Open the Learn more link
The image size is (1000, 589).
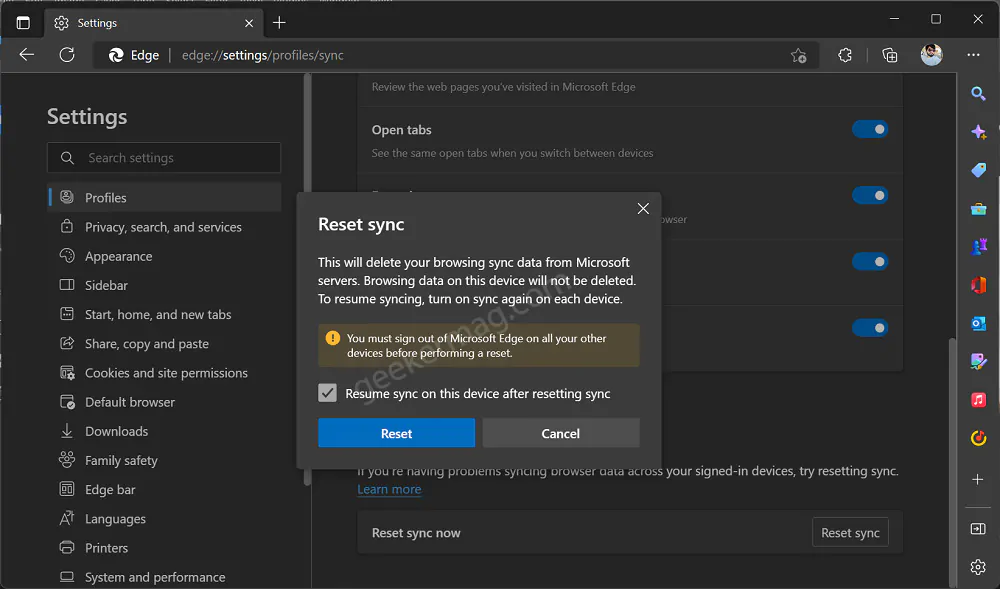(x=389, y=490)
